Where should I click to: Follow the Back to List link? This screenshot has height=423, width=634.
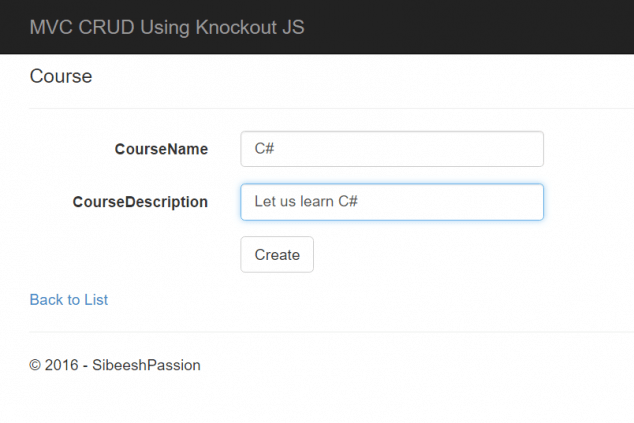[x=69, y=300]
